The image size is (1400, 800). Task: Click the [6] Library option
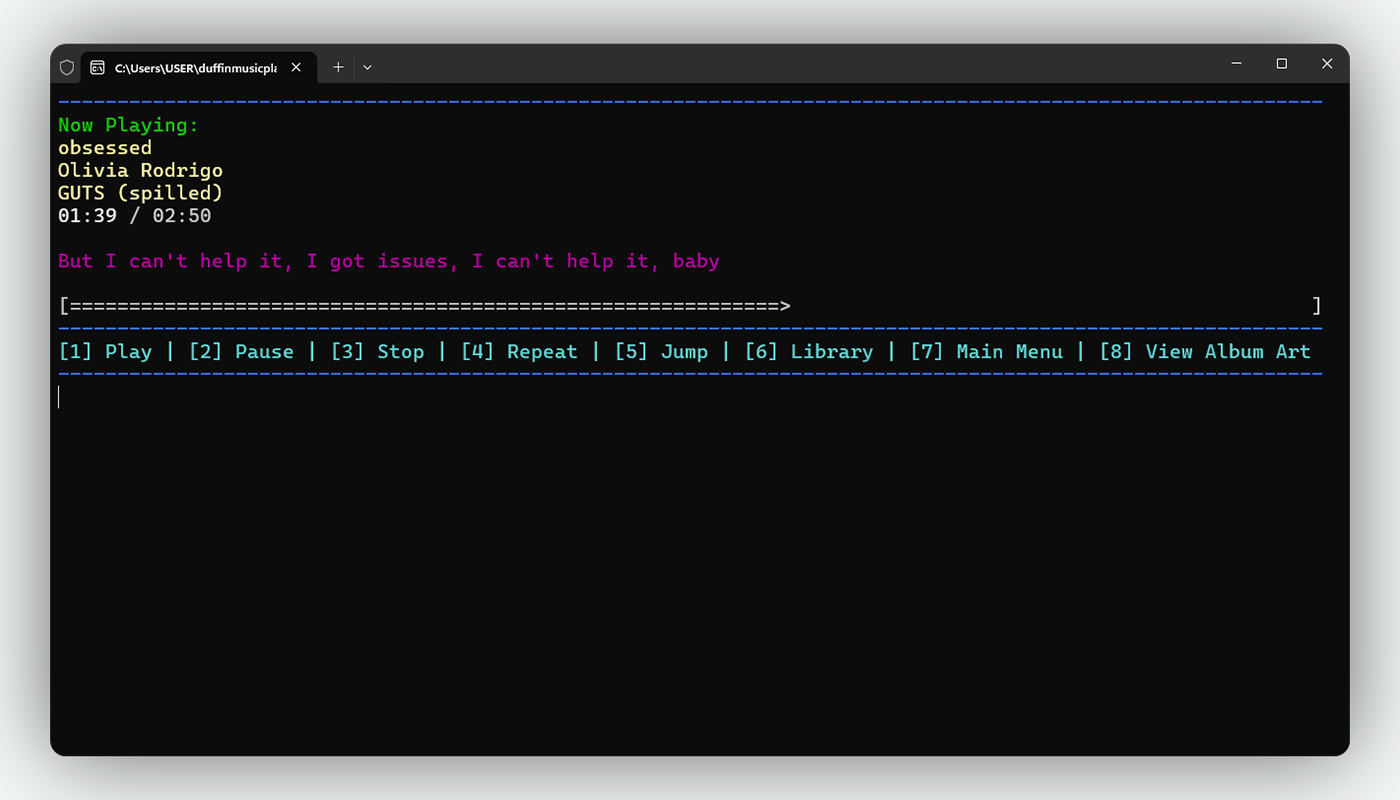coord(809,352)
